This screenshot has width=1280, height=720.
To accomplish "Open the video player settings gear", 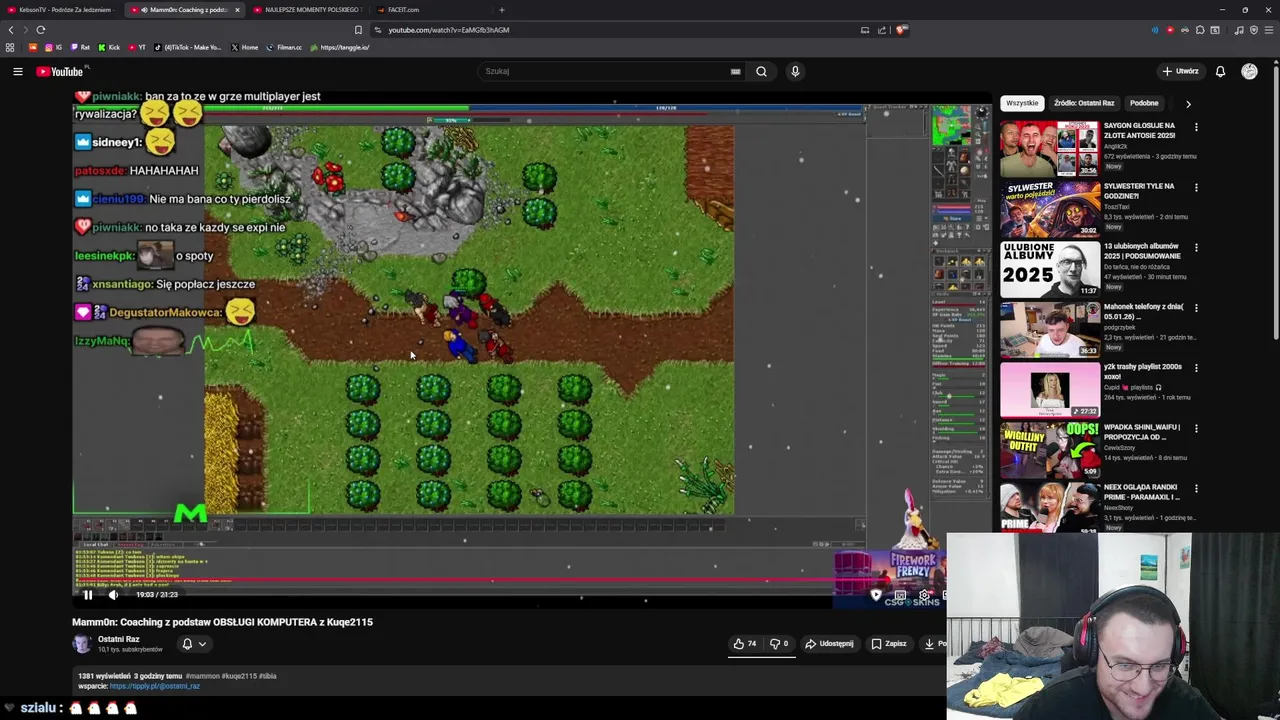I will (x=924, y=595).
